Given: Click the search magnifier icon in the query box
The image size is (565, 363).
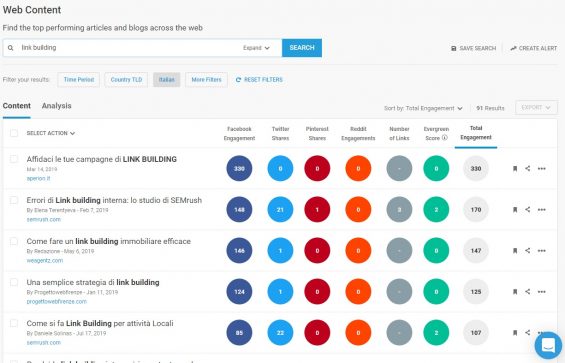Looking at the screenshot, I should (10, 48).
